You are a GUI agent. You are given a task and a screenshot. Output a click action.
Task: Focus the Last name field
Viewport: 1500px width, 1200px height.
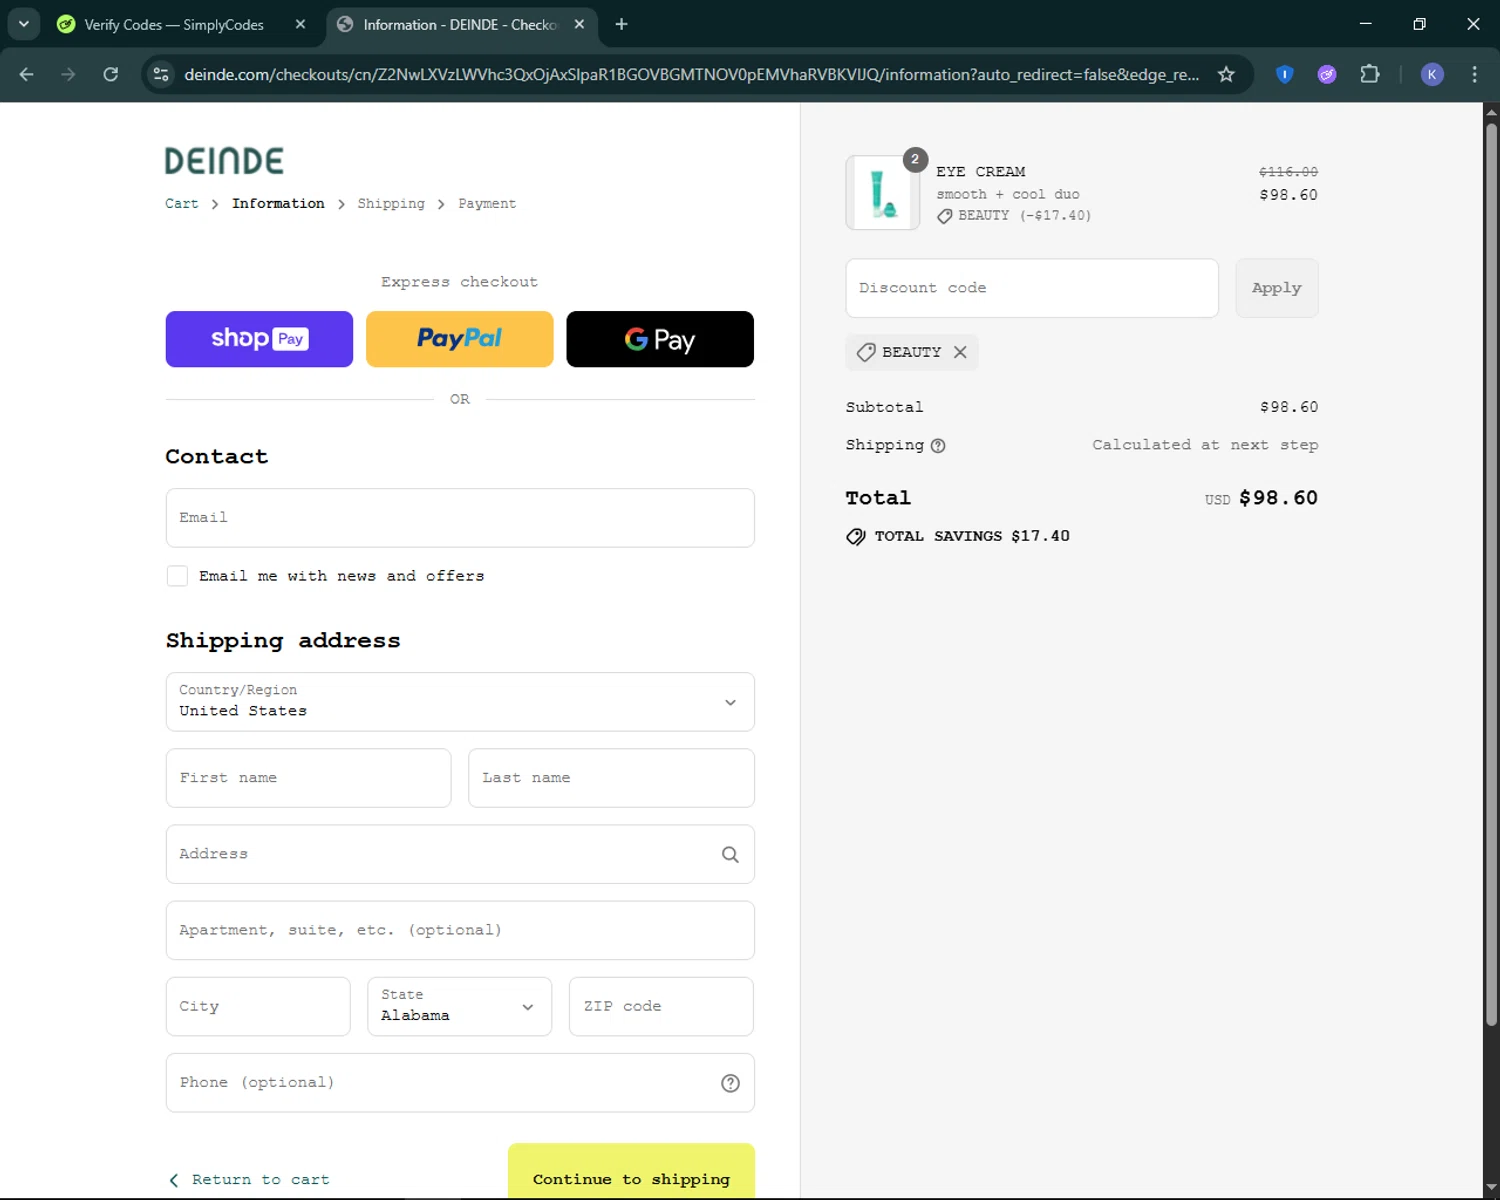click(611, 778)
